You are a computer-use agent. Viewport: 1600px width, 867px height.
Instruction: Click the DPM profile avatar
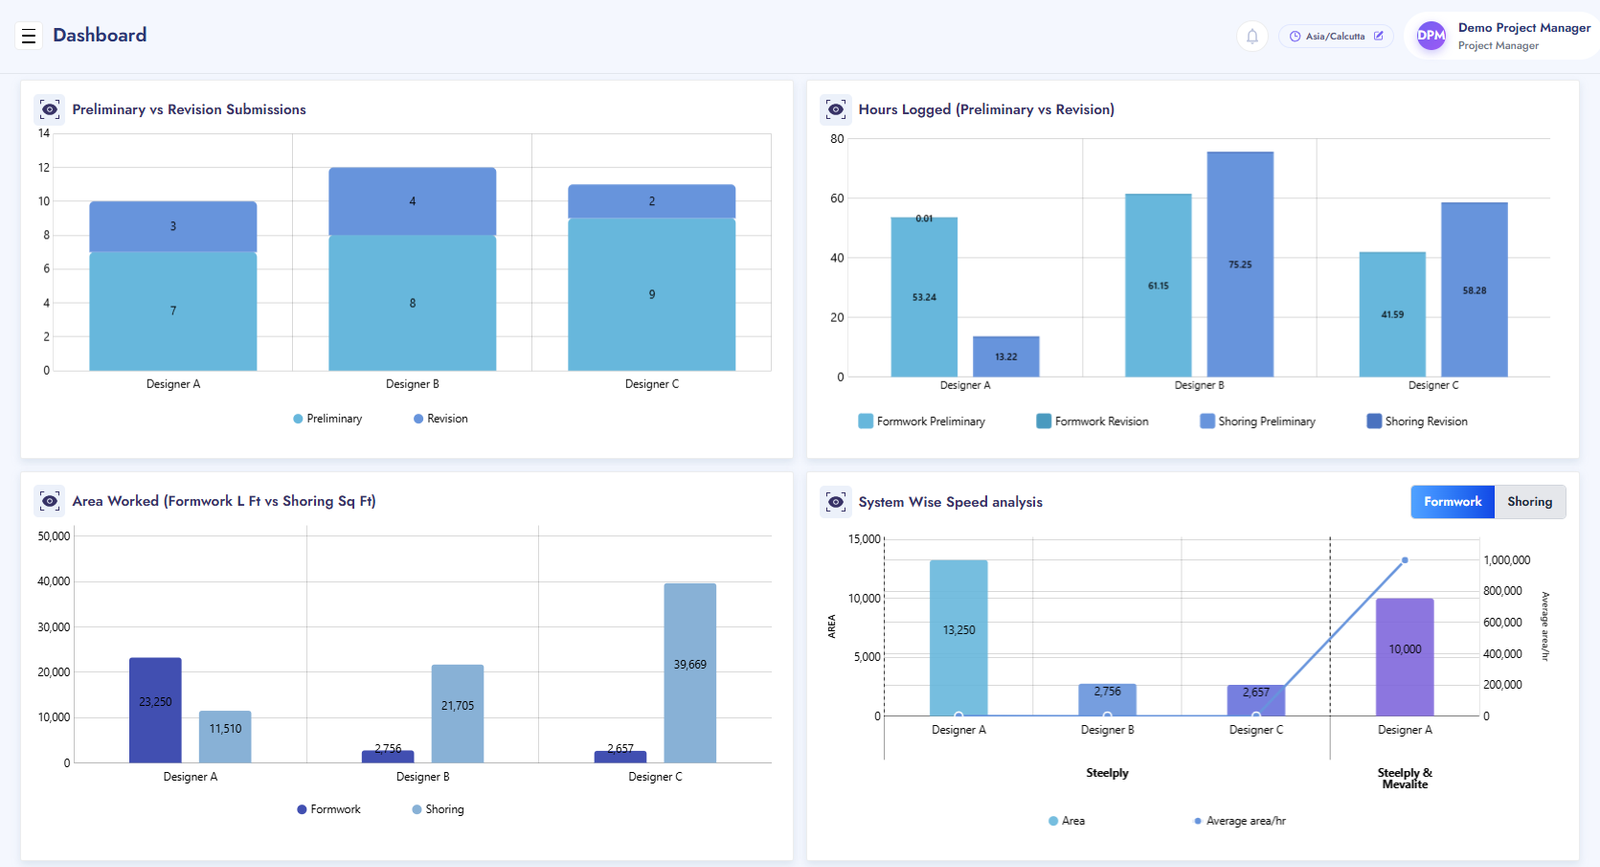pyautogui.click(x=1431, y=36)
